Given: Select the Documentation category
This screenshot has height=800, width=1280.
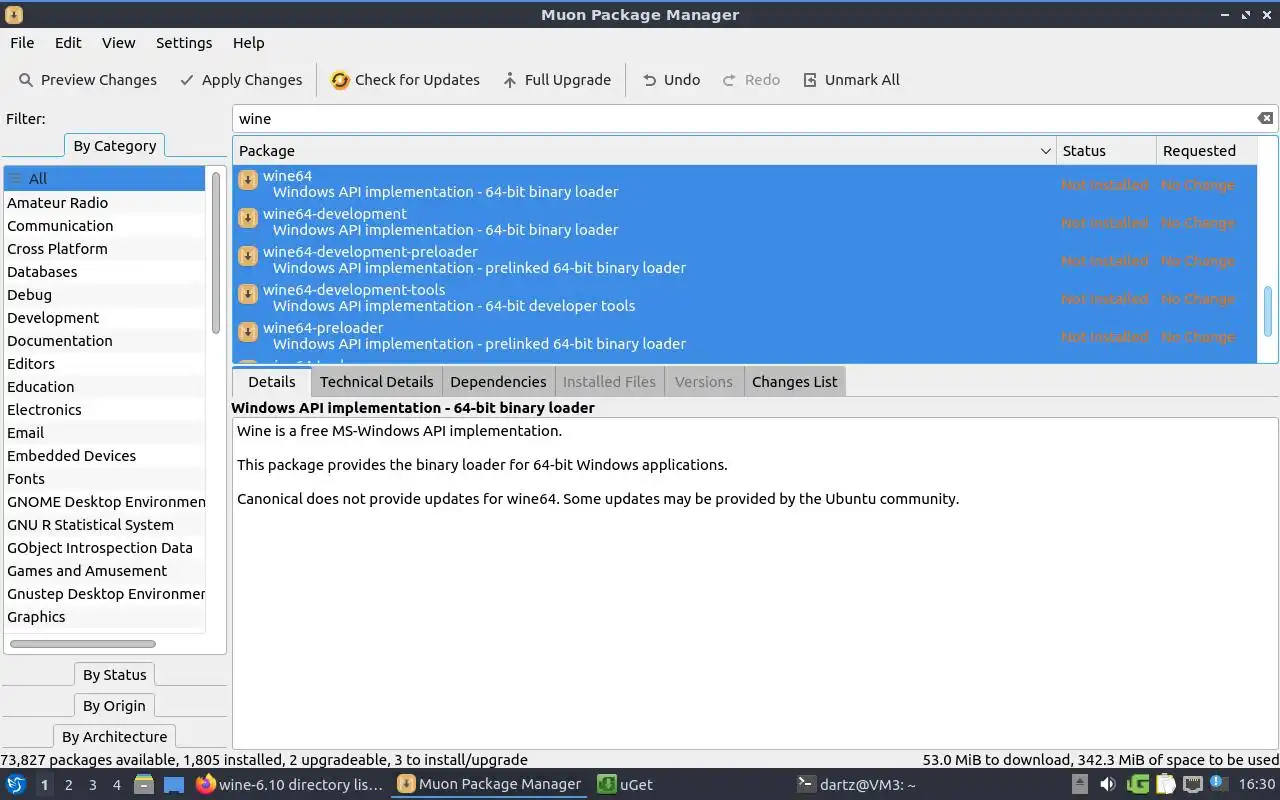Looking at the screenshot, I should 105,341.
